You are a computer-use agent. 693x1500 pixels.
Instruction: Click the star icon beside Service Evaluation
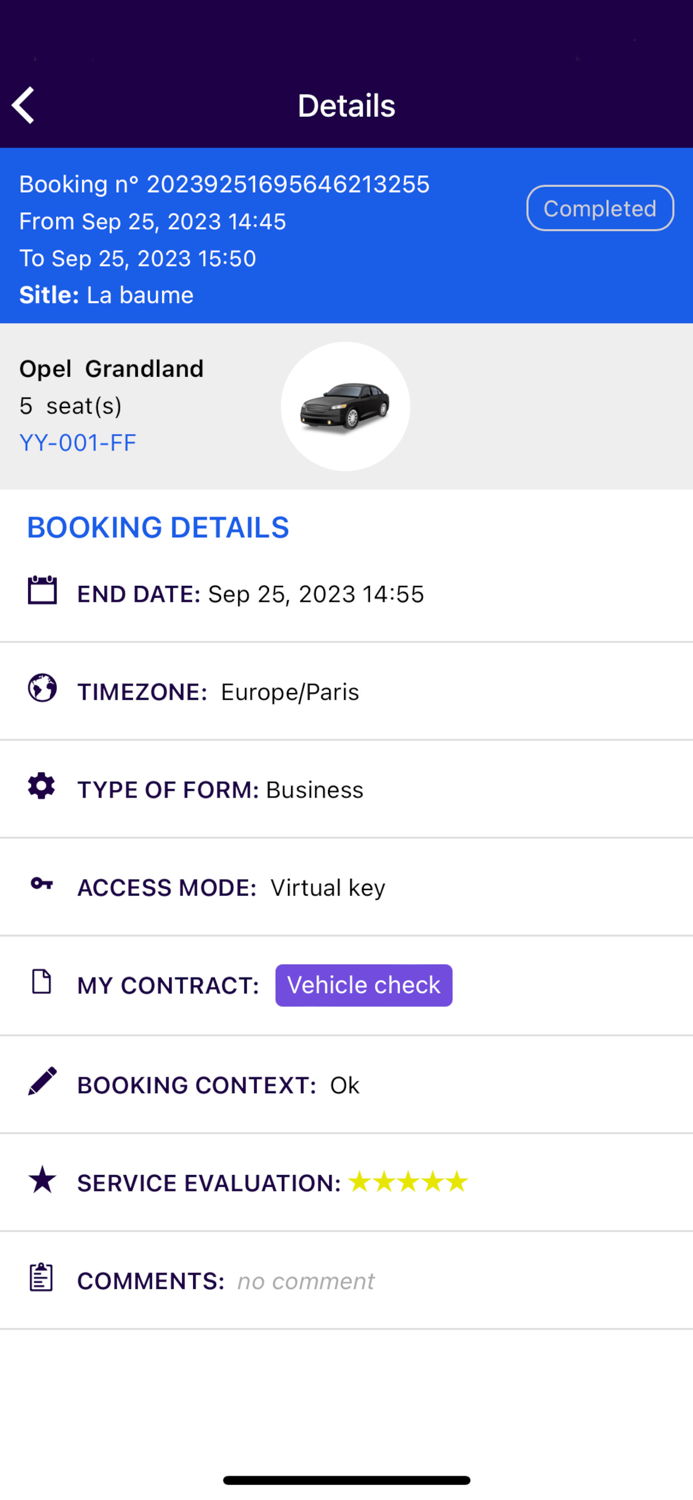pyautogui.click(x=42, y=1180)
